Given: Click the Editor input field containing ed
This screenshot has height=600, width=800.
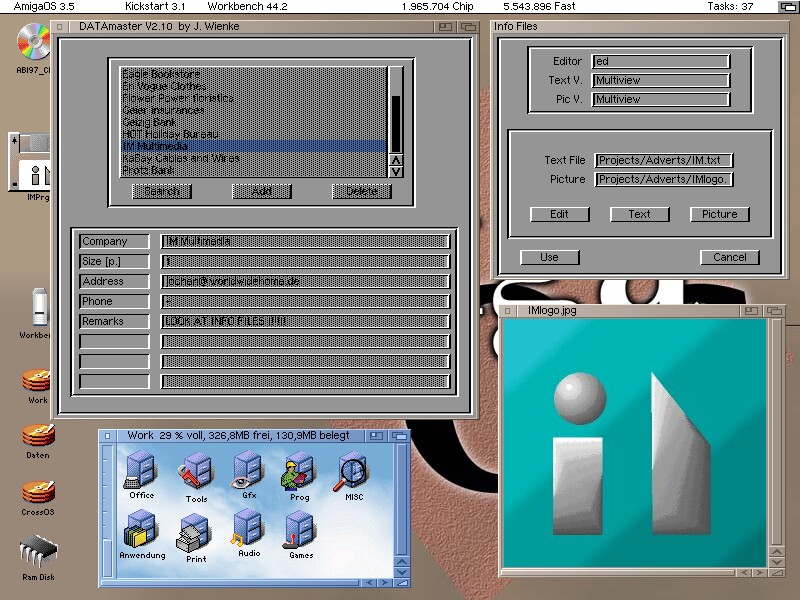Looking at the screenshot, I should pyautogui.click(x=660, y=62).
